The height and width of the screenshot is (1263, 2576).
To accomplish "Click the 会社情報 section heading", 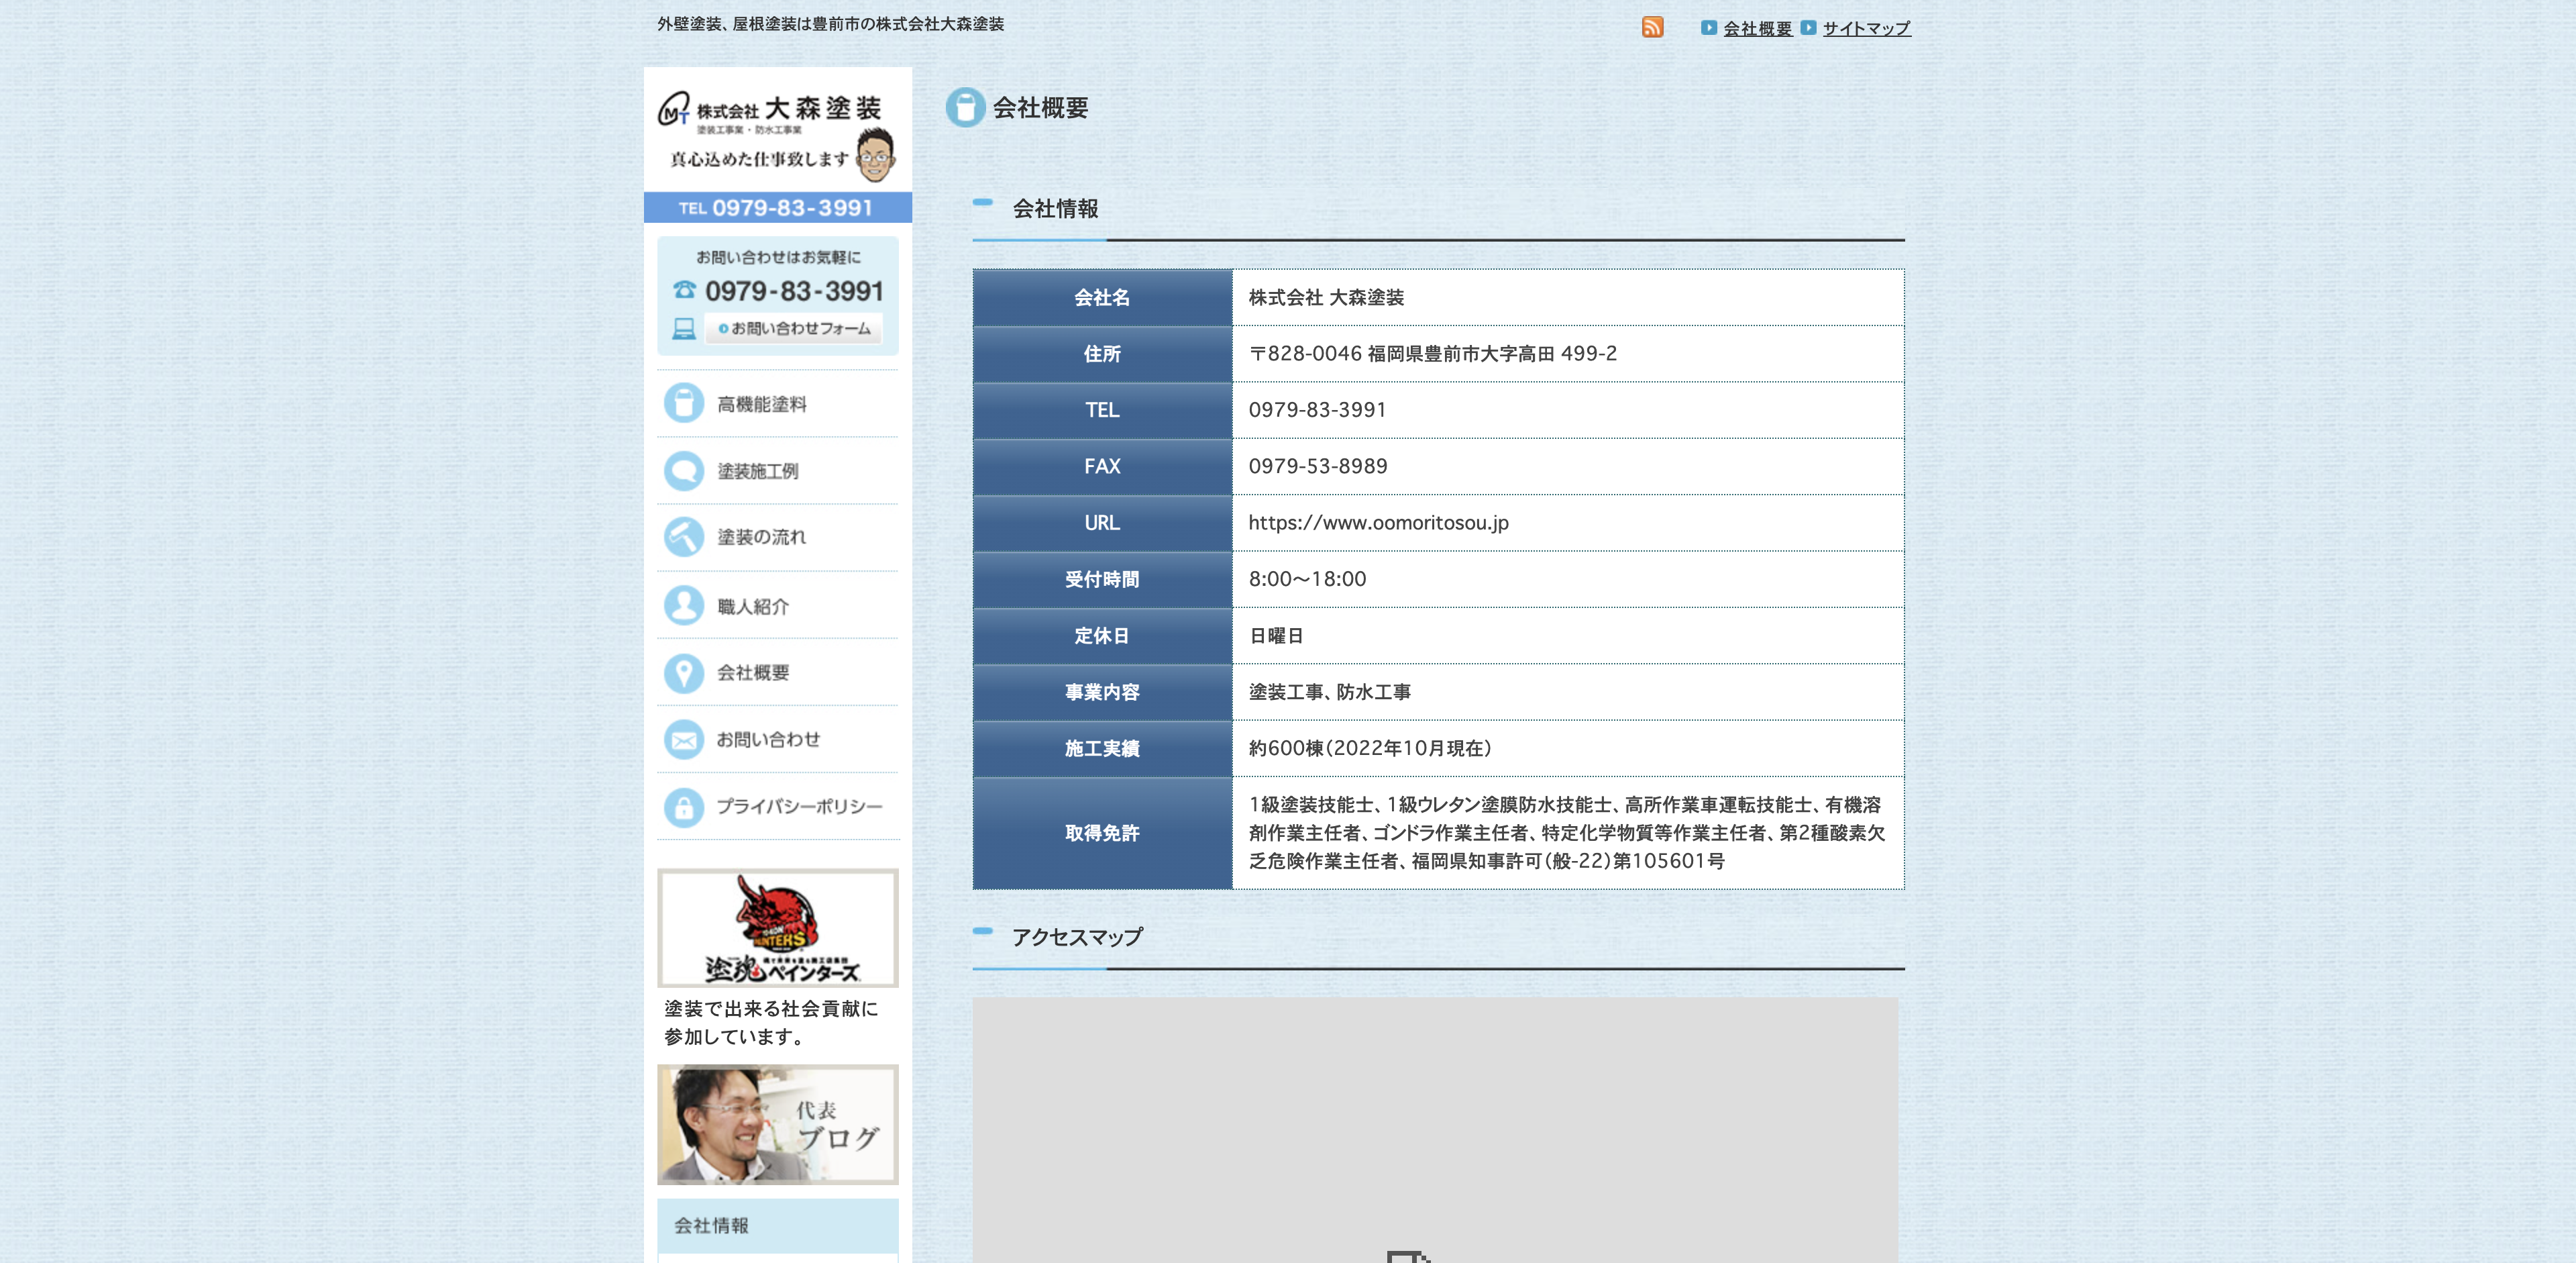I will 1055,208.
